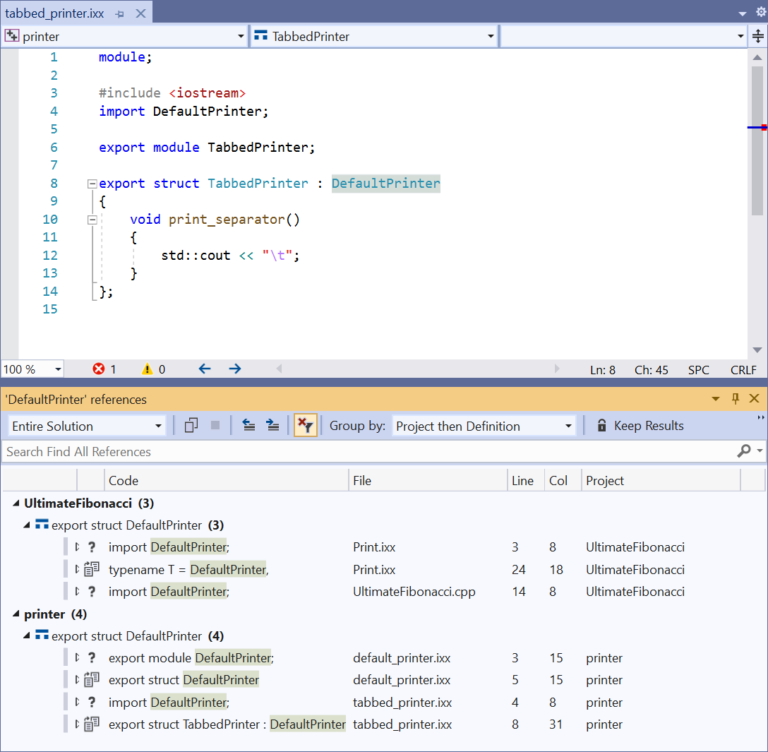
Task: Navigate backward with the left blue arrow
Action: coord(205,369)
